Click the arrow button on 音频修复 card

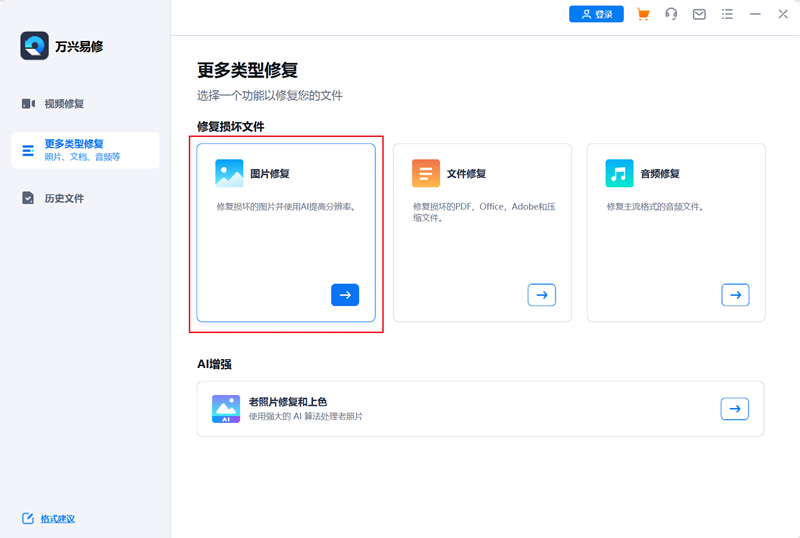pos(735,295)
